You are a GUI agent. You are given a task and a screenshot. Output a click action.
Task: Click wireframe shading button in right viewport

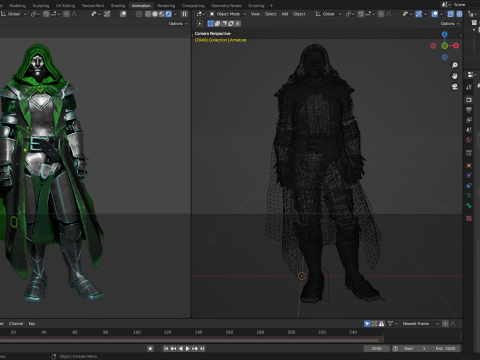click(x=459, y=14)
